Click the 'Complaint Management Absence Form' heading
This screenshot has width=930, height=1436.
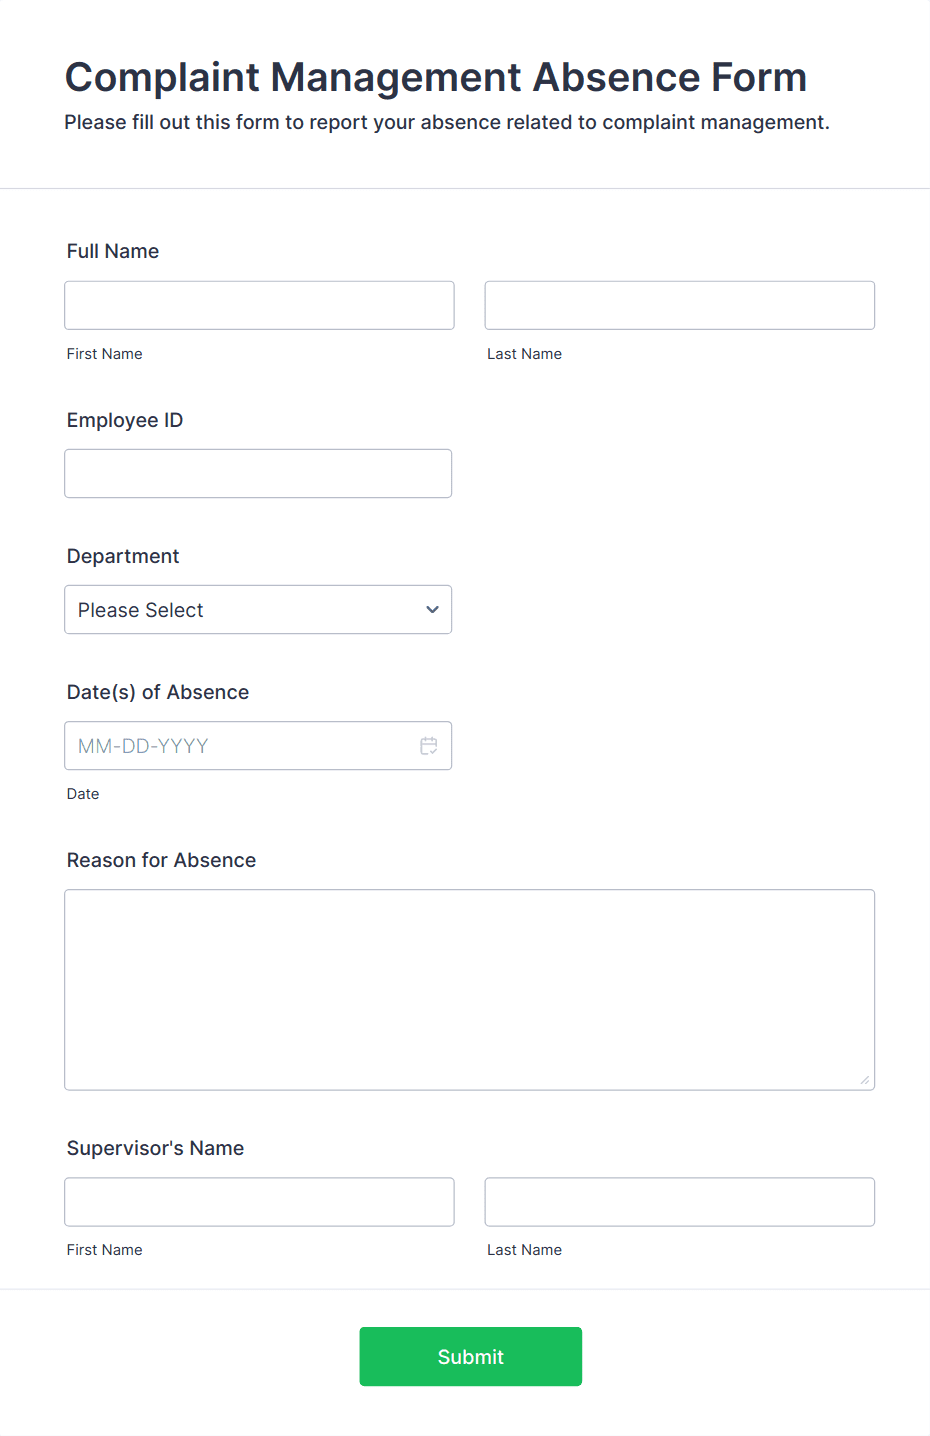[436, 77]
